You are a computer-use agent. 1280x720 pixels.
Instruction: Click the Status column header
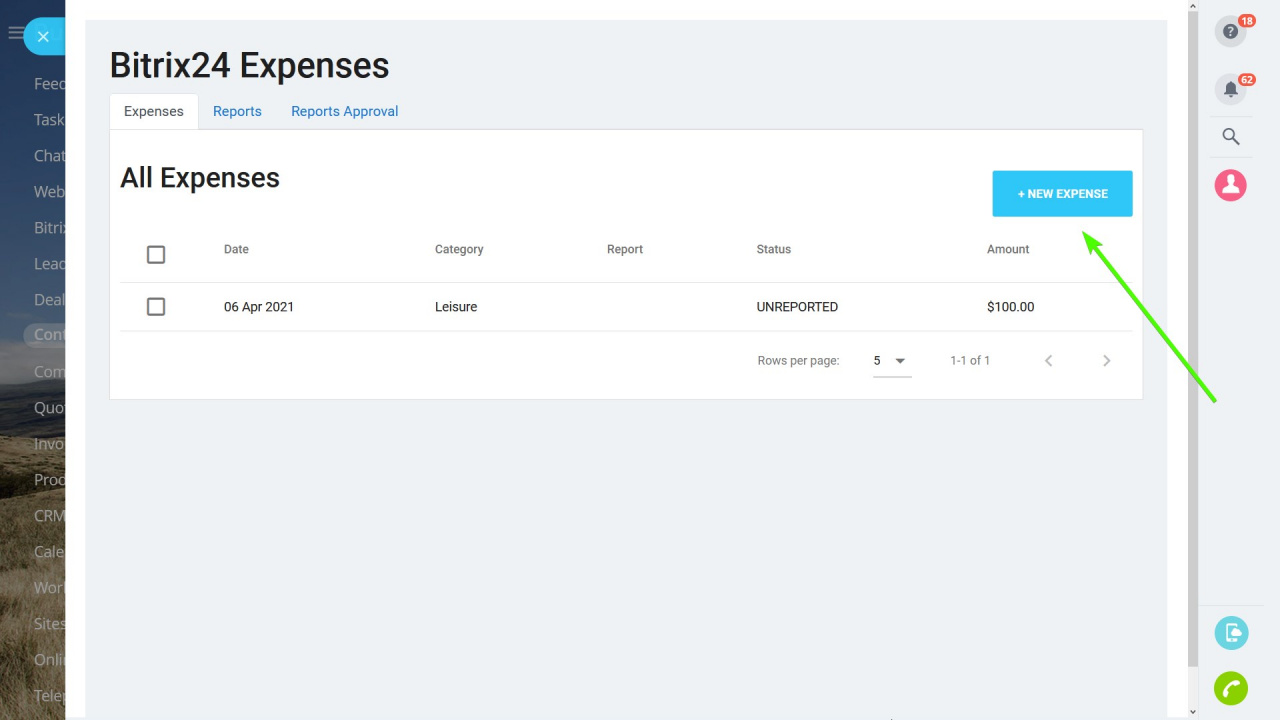pos(774,249)
